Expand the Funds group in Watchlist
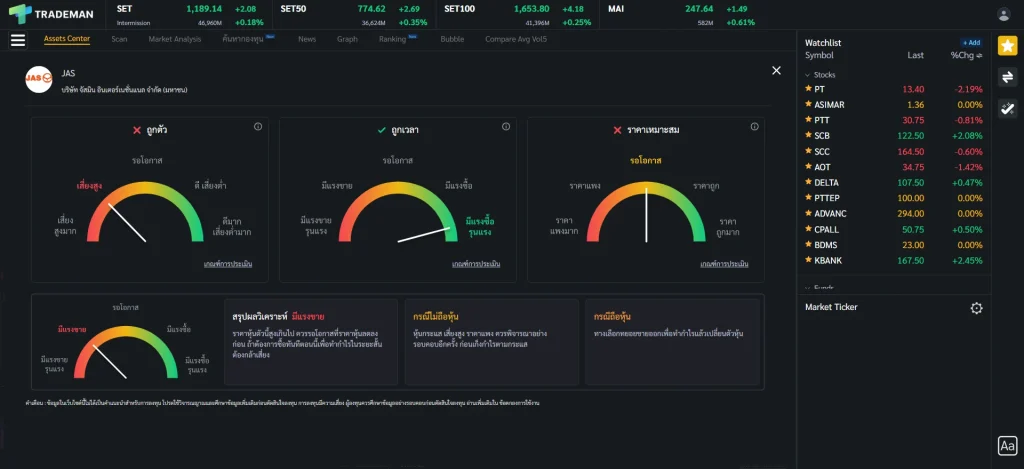The width and height of the screenshot is (1024, 469). pyautogui.click(x=808, y=287)
